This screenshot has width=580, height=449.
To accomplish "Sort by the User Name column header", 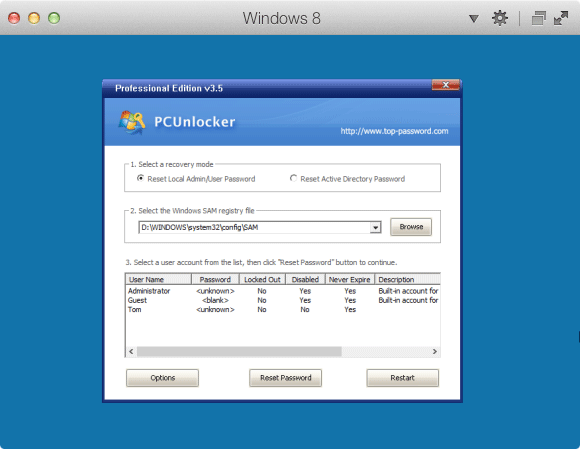I will 158,279.
